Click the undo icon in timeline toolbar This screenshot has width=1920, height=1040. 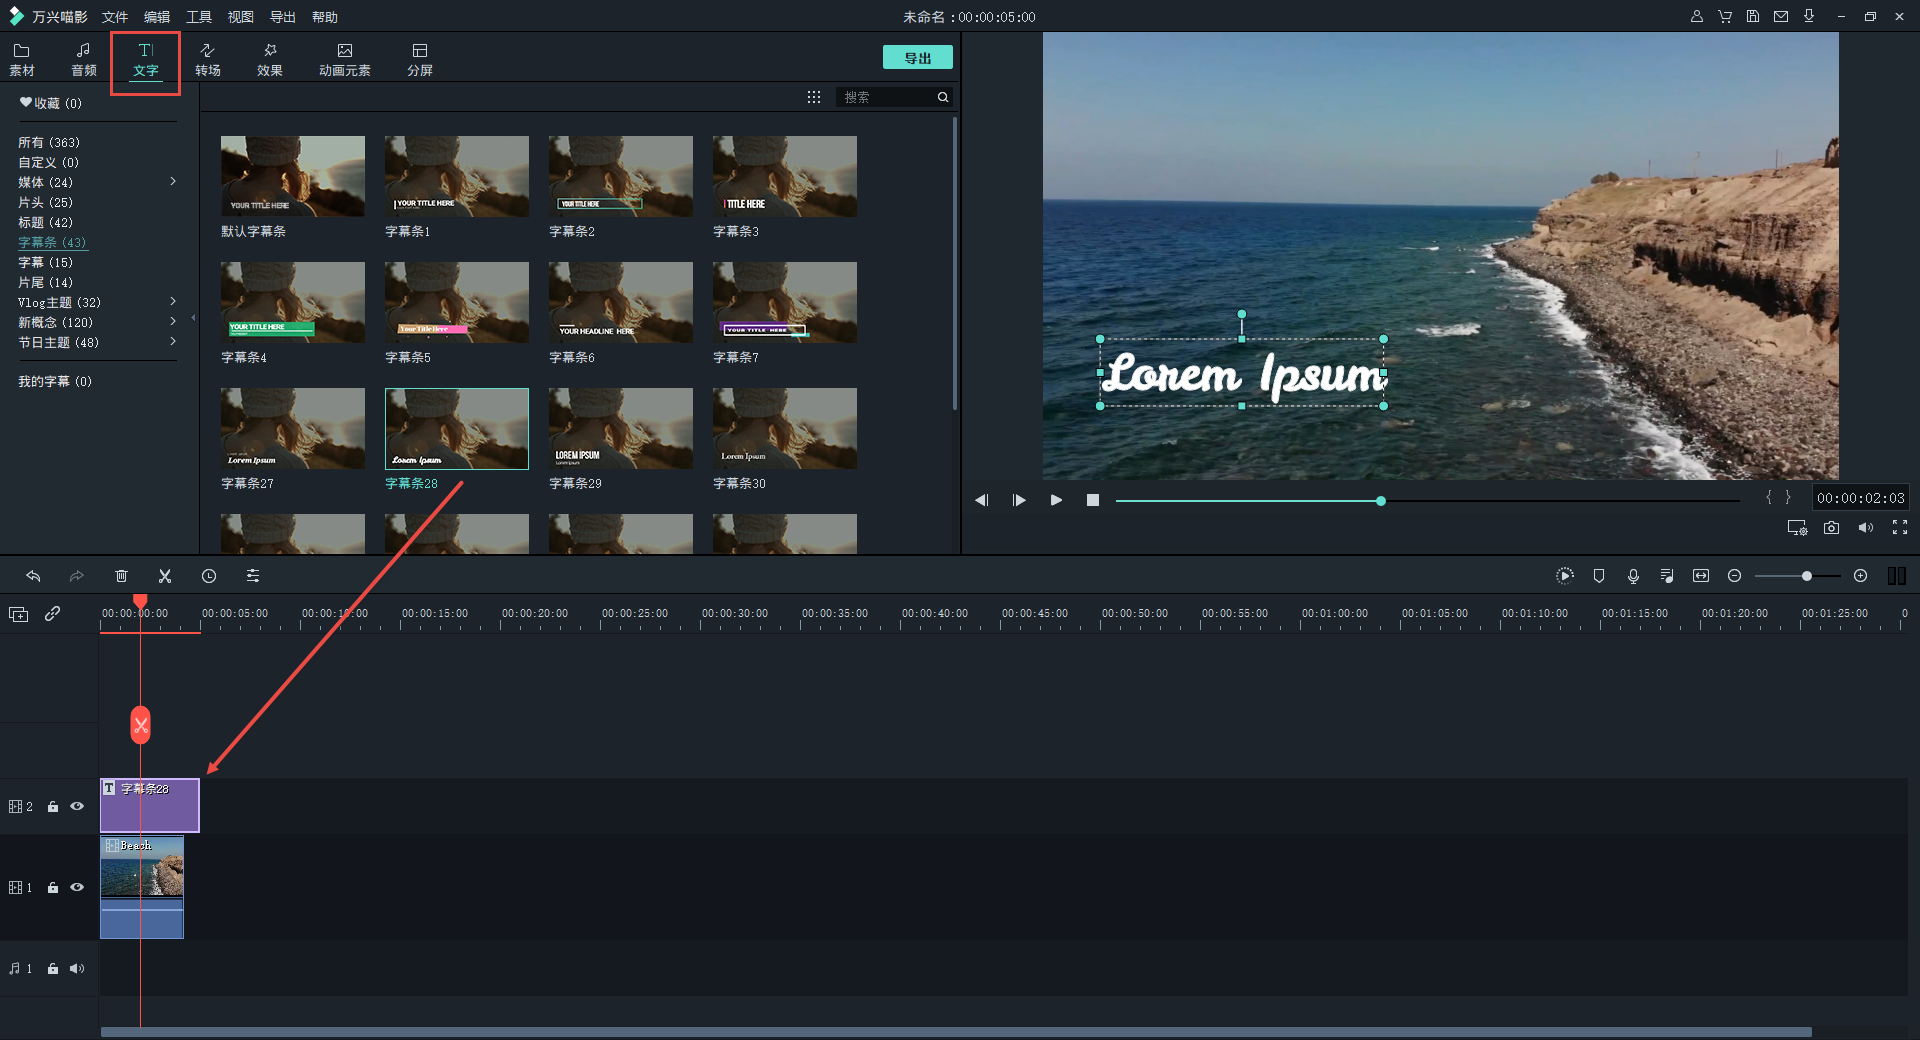(x=33, y=576)
